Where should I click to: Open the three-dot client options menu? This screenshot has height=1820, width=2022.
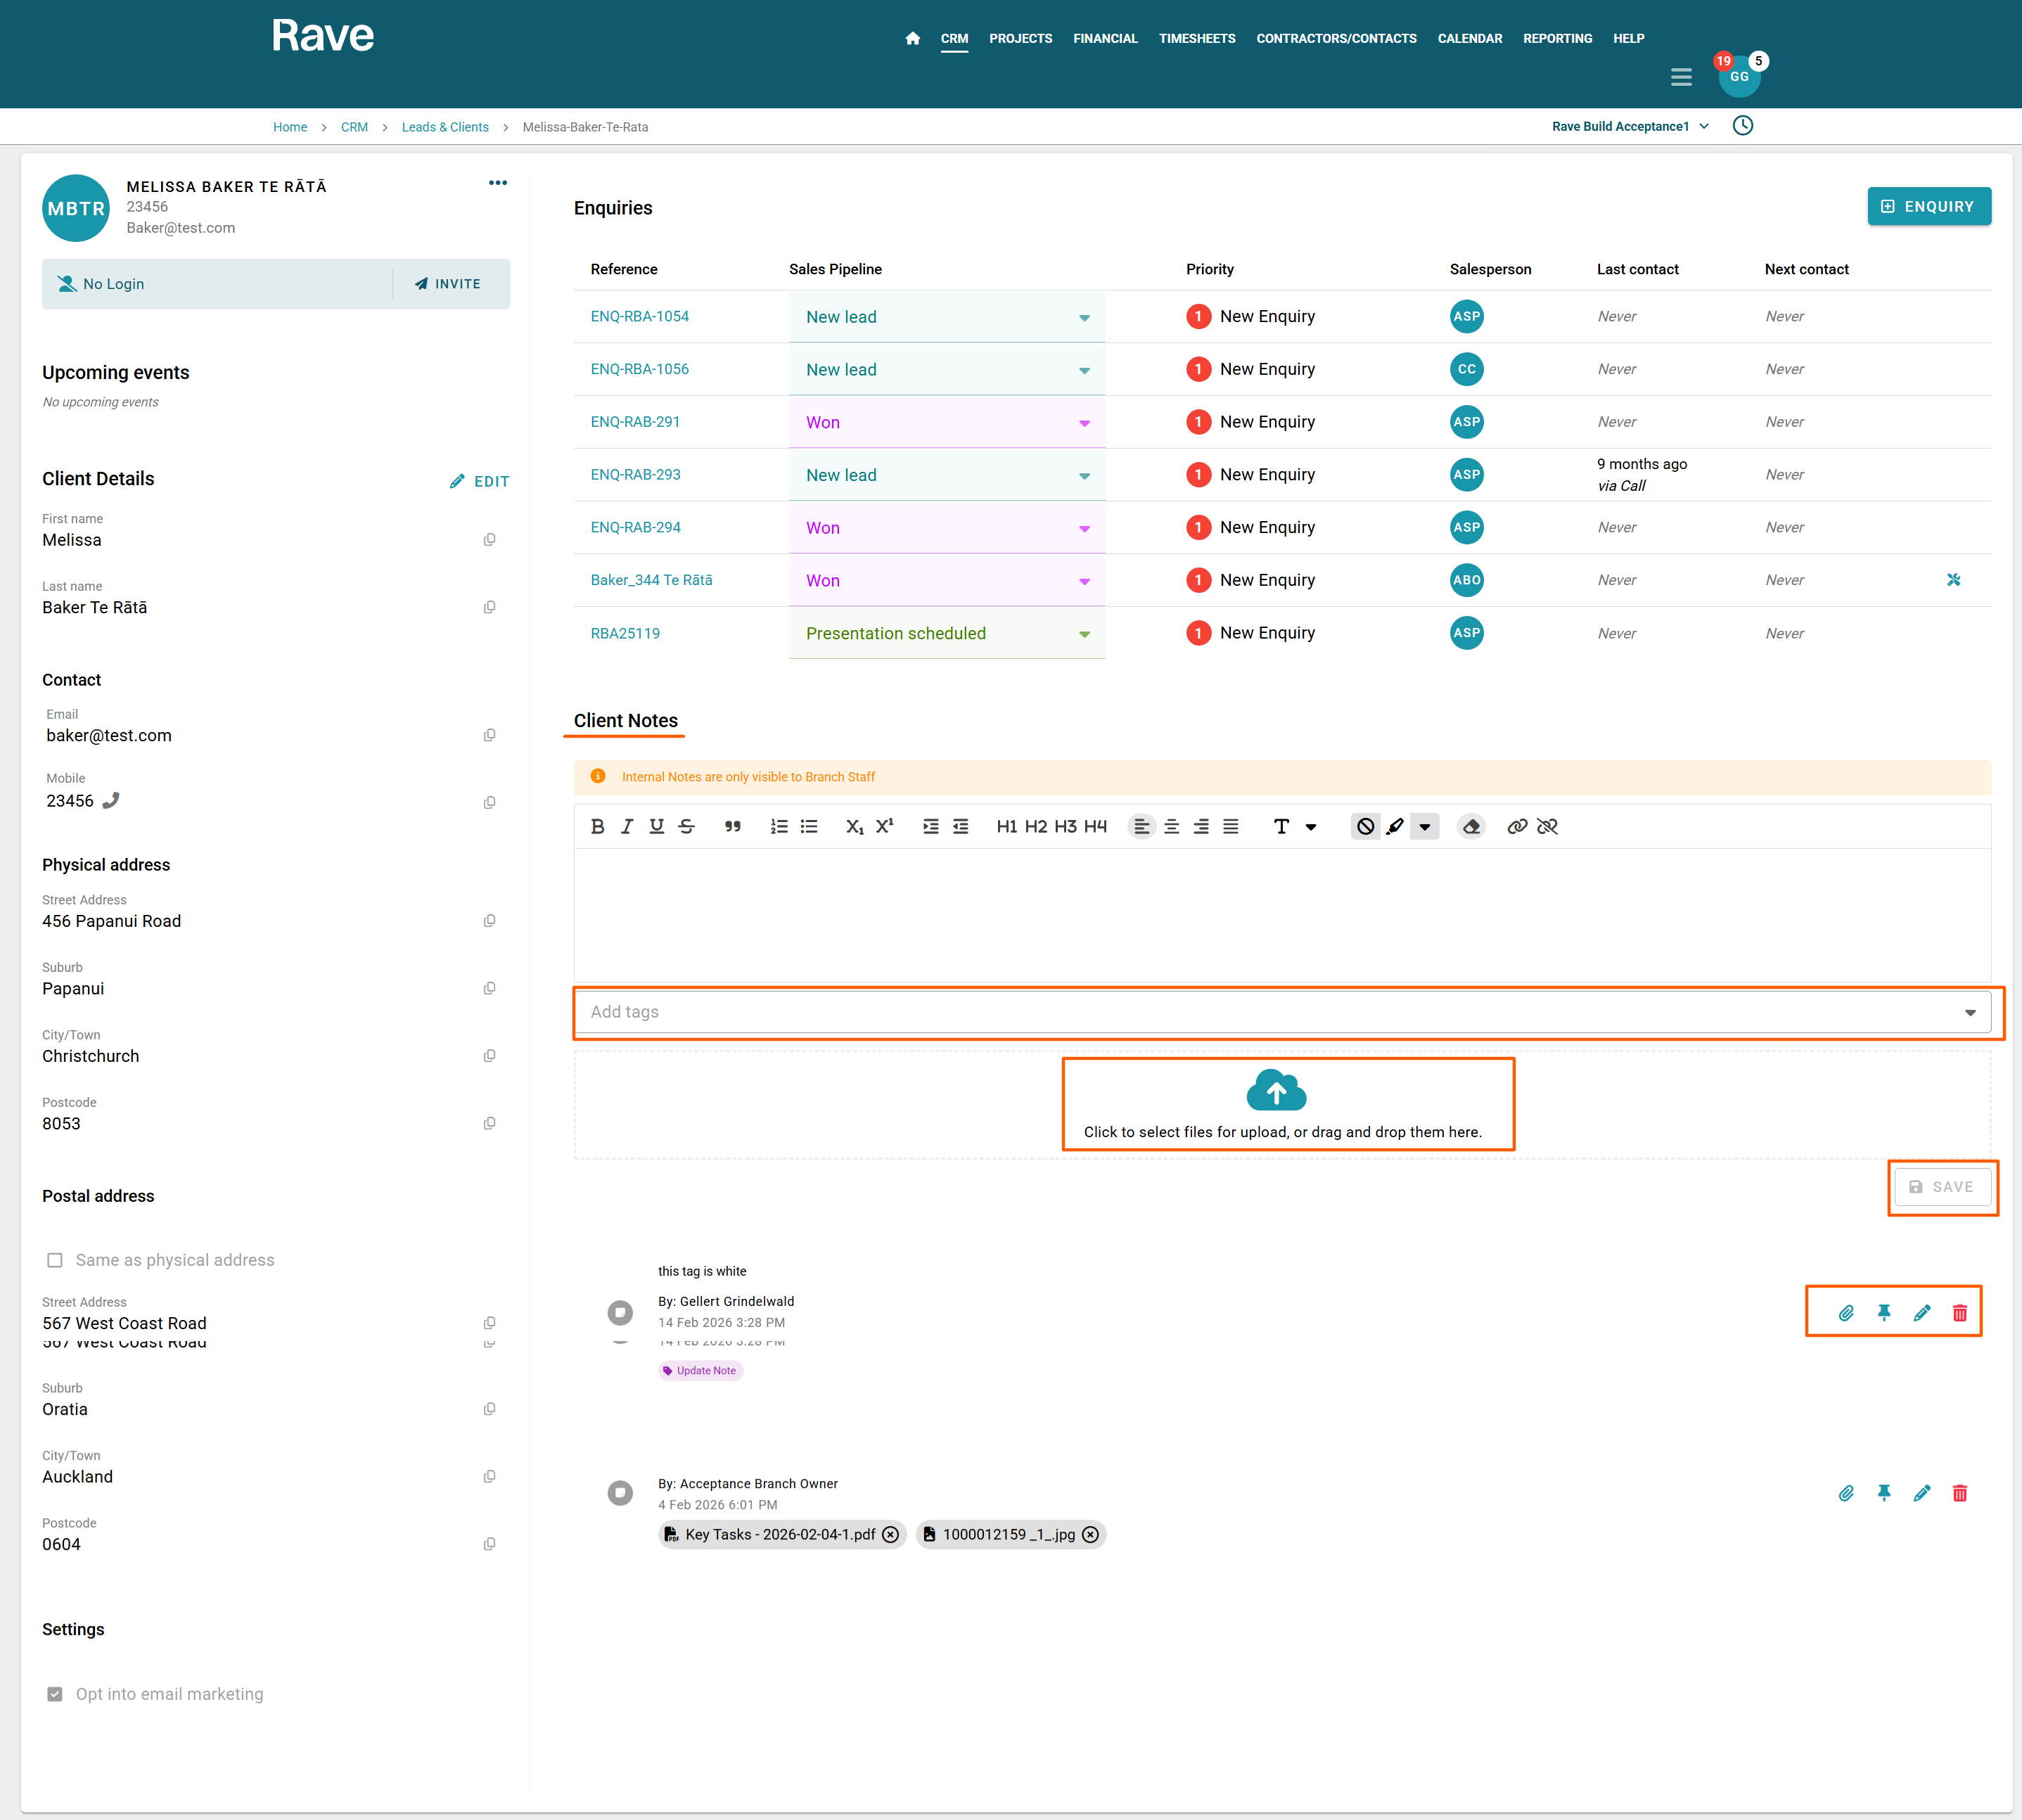tap(497, 183)
